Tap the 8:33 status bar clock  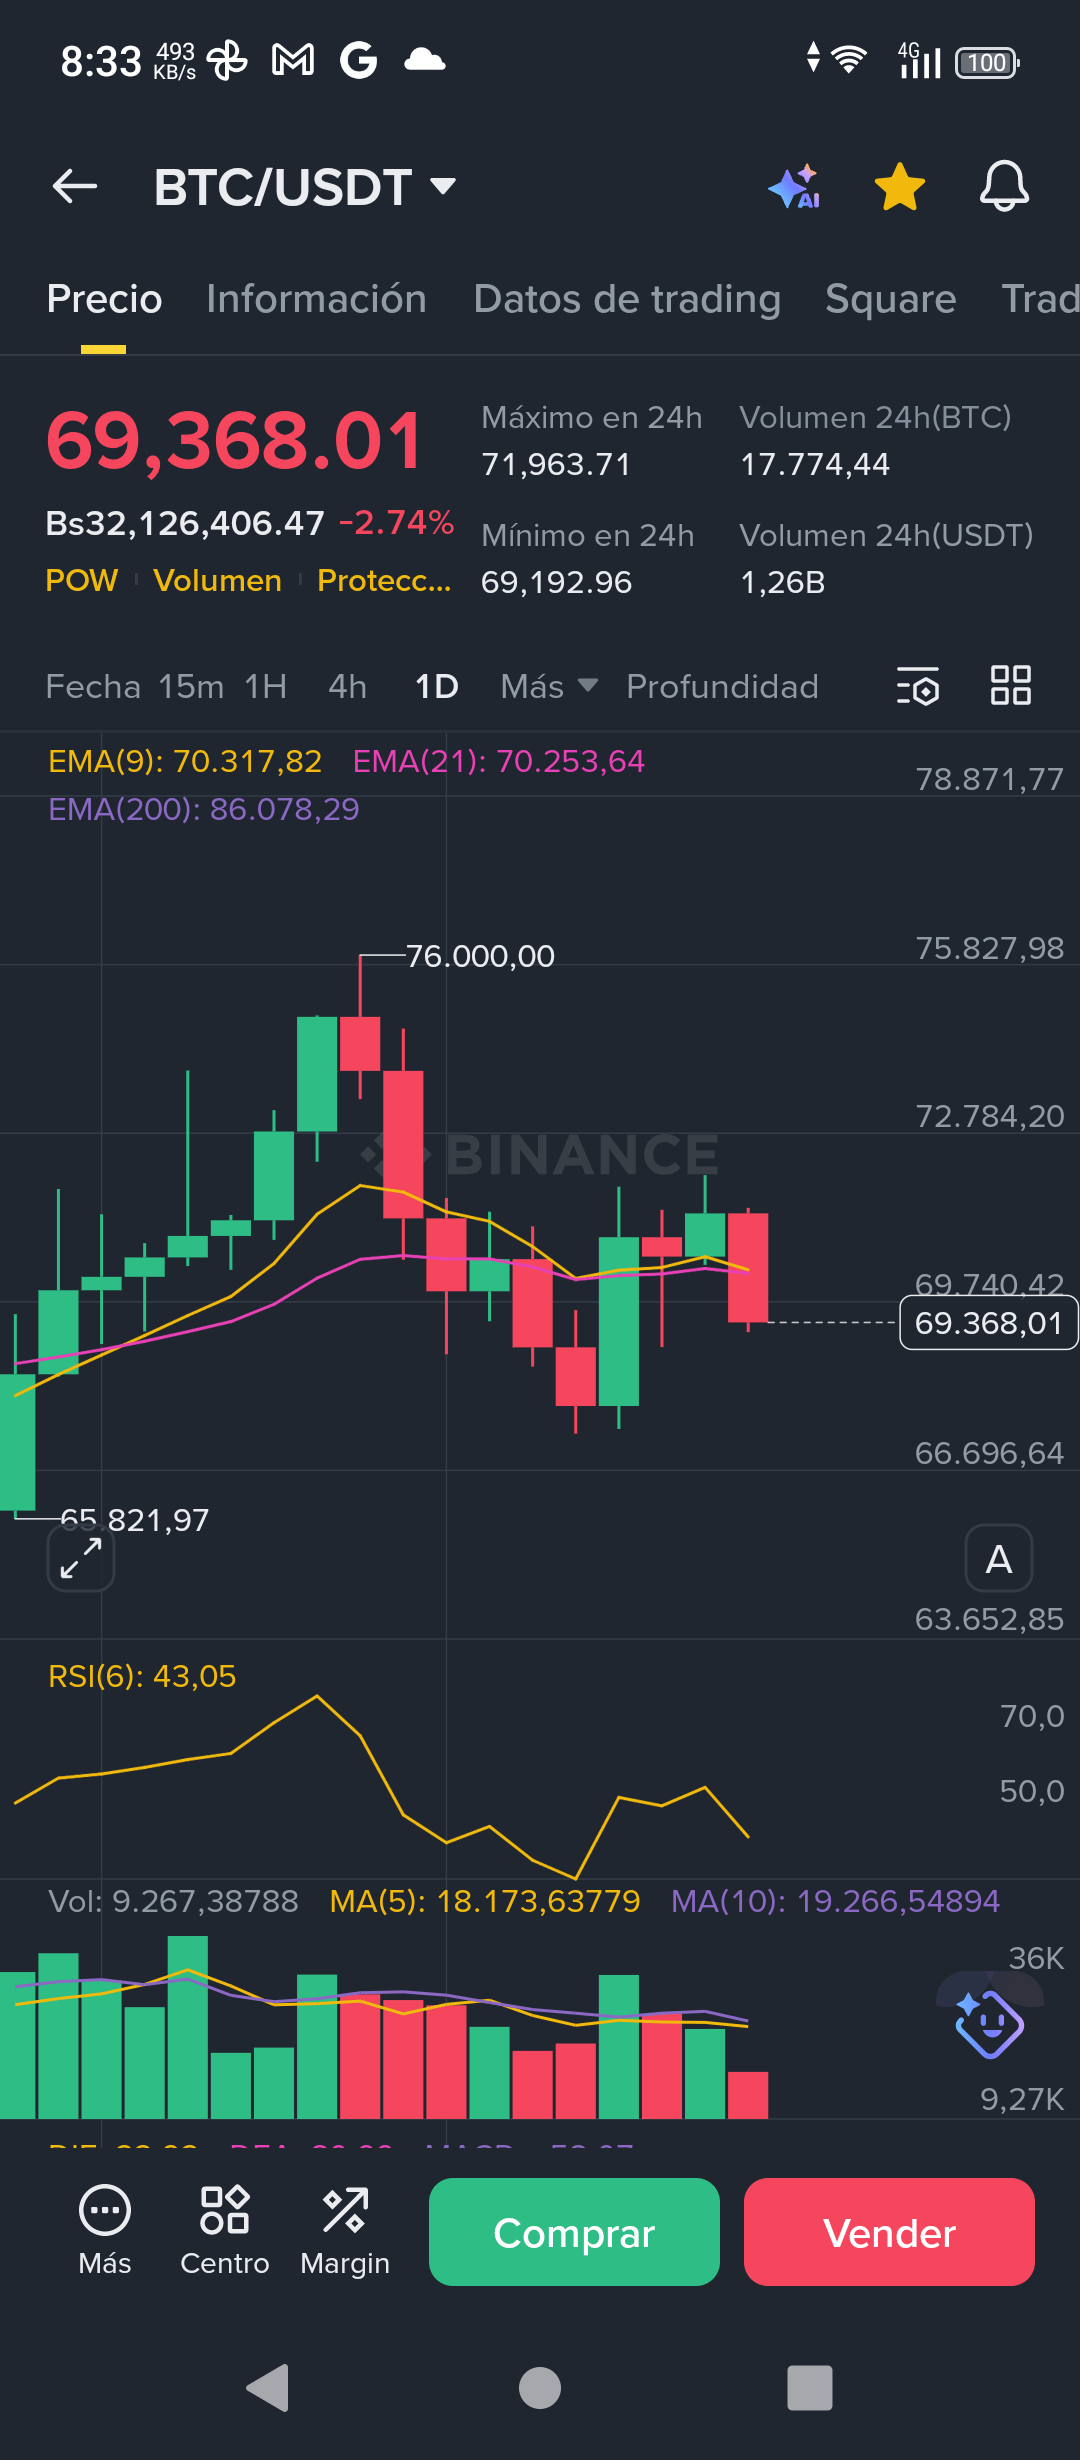click(x=101, y=61)
